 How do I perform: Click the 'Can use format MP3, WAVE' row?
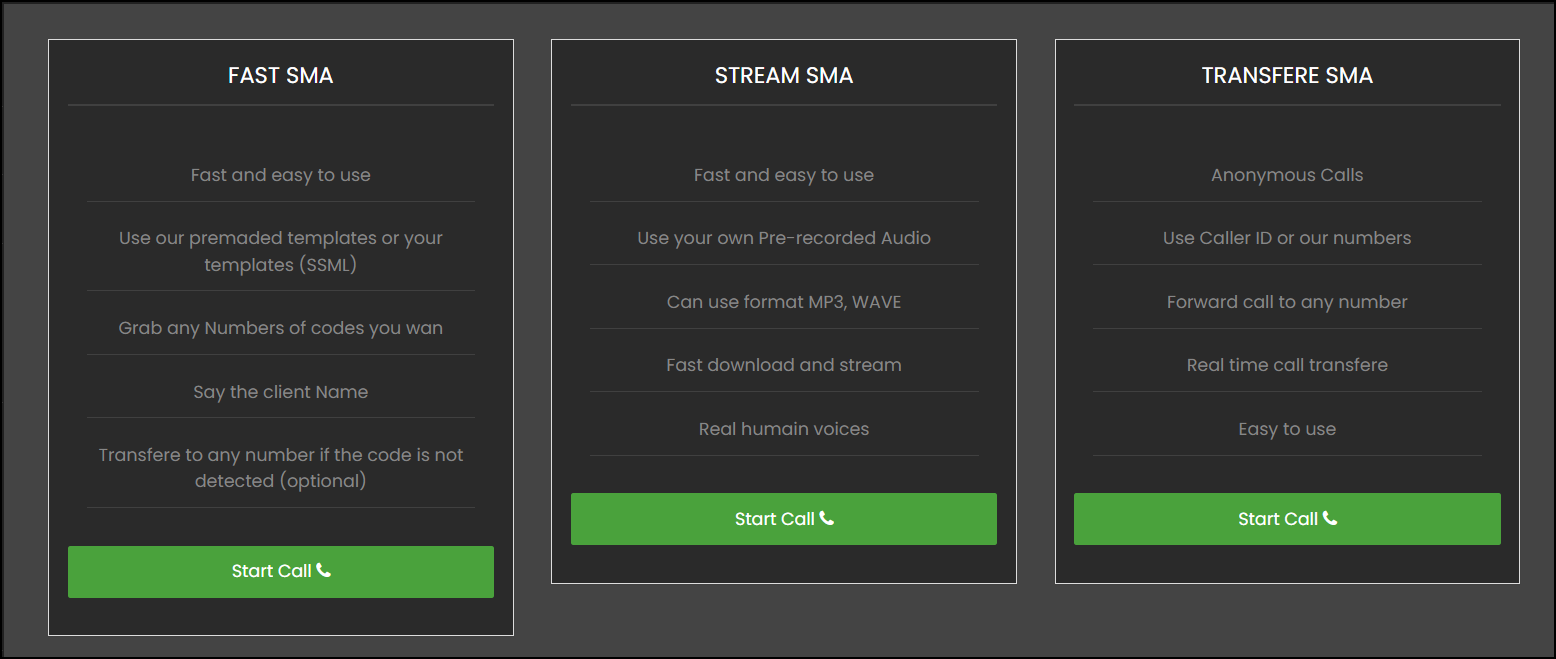pos(783,301)
